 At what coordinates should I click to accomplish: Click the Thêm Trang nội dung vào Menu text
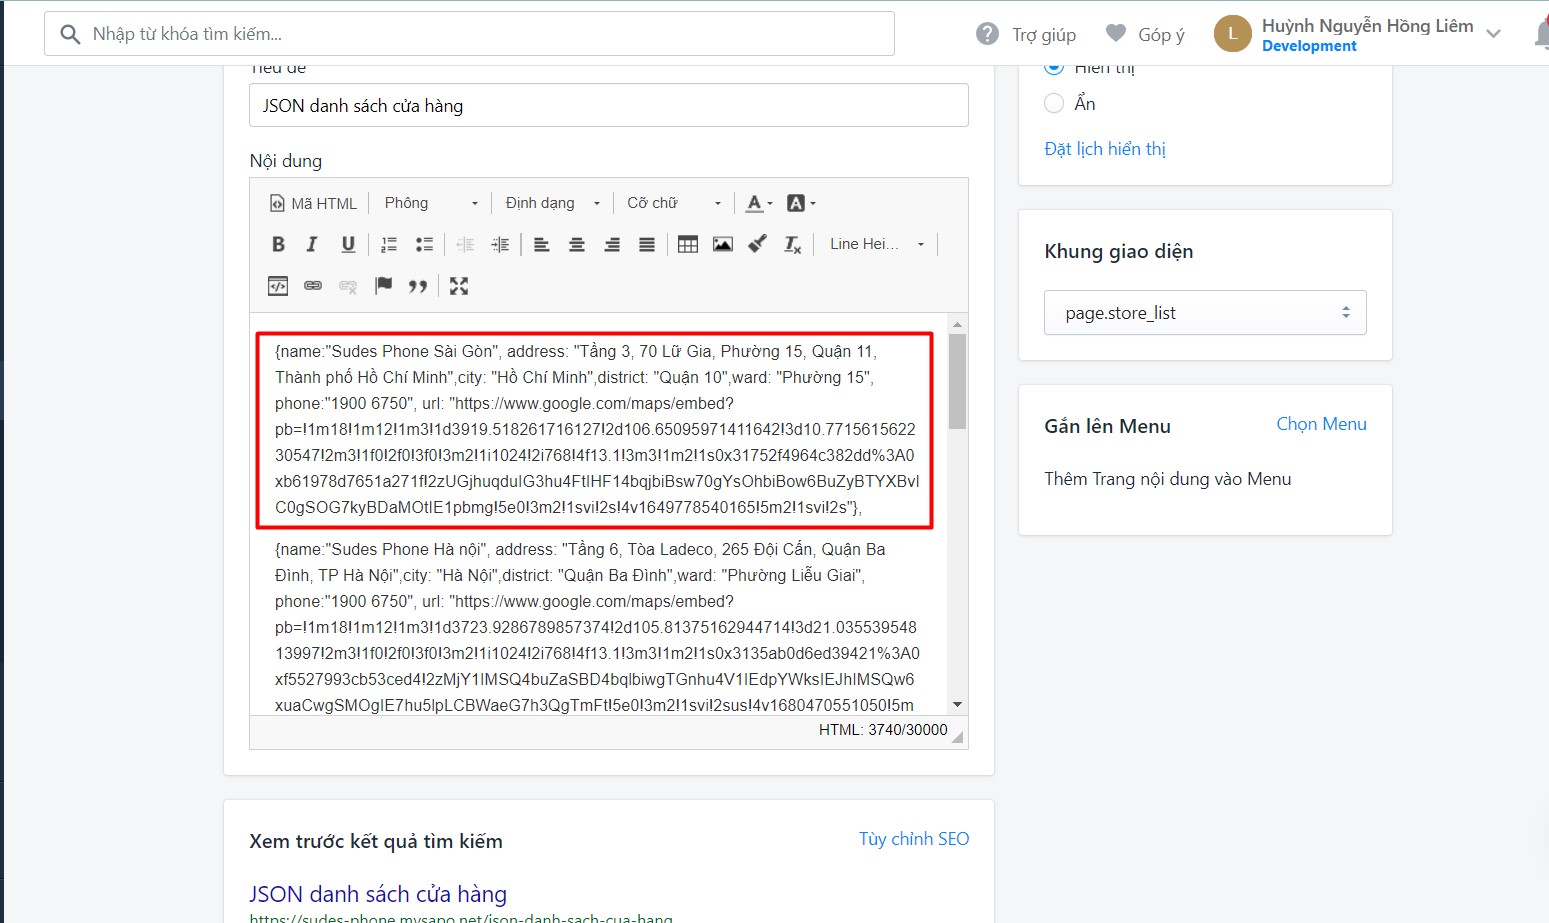coord(1168,479)
